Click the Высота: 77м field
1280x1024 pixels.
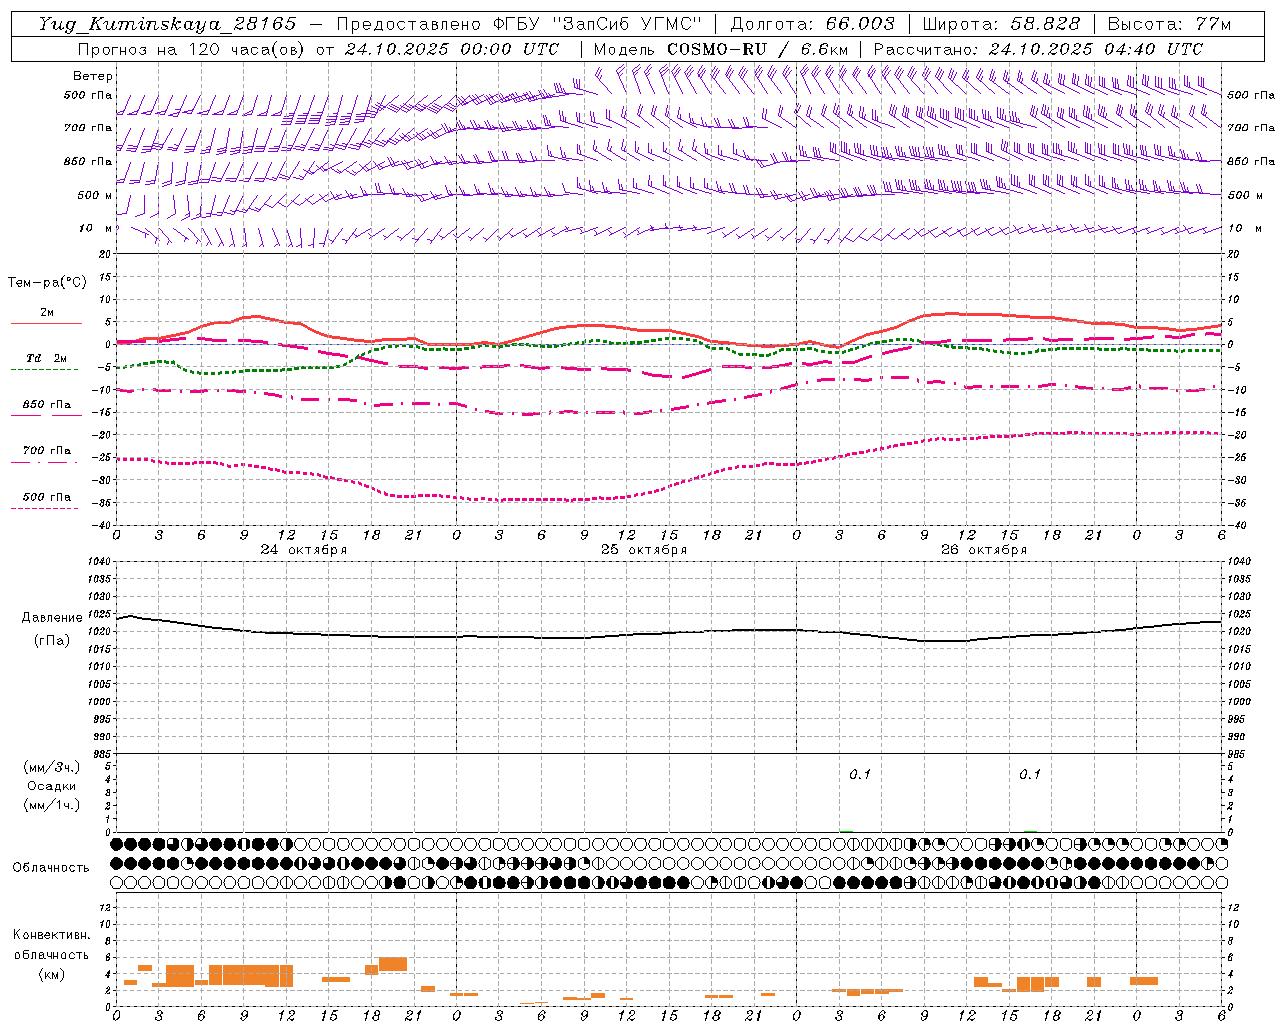[1169, 24]
